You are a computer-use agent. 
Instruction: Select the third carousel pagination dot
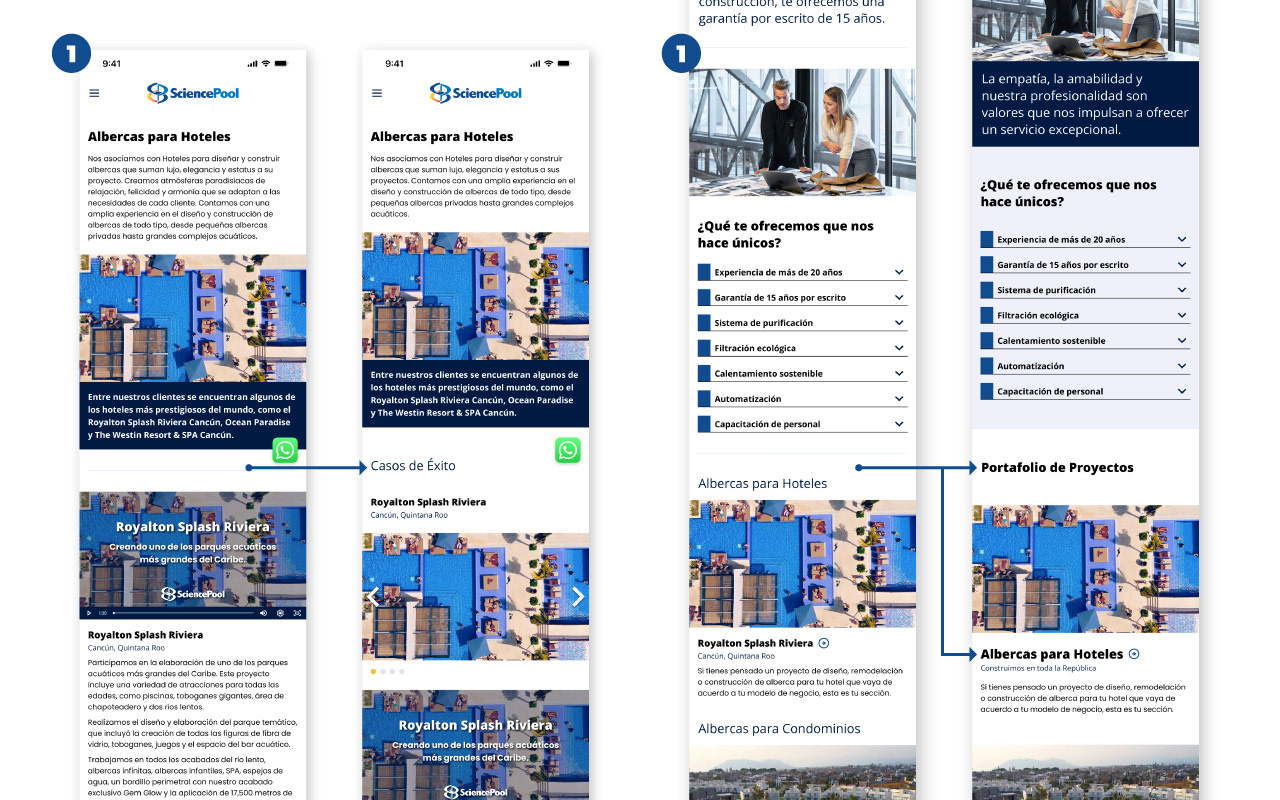(x=393, y=672)
